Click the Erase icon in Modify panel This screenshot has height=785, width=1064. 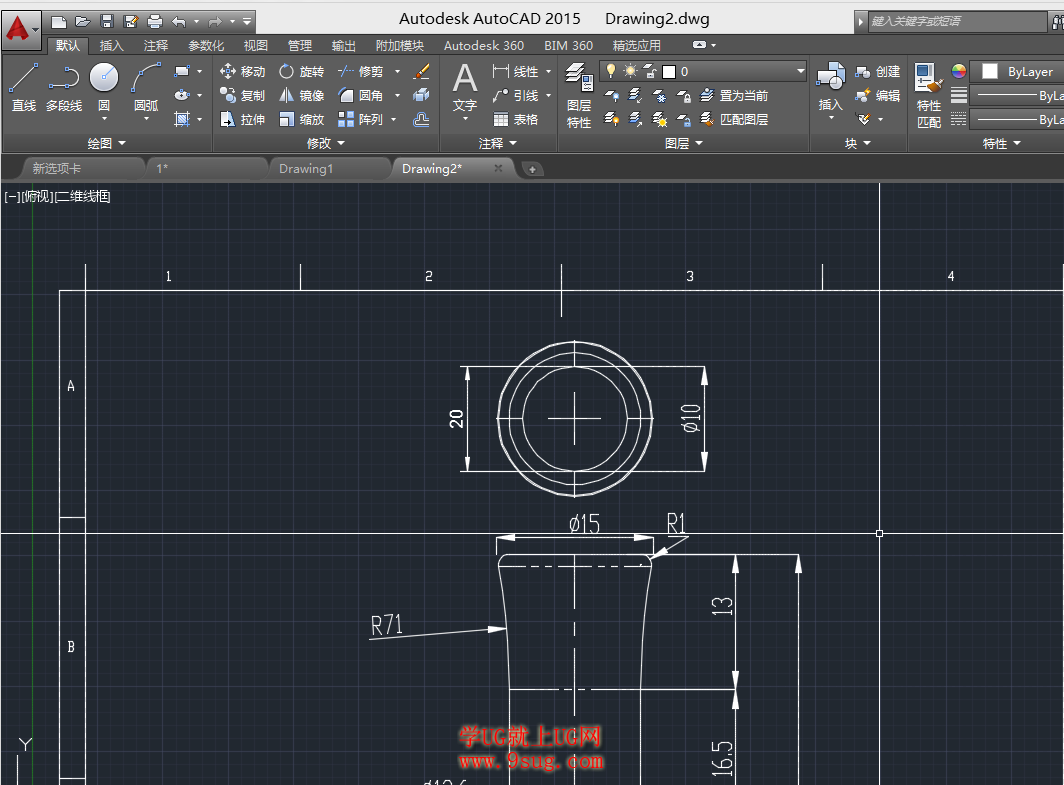coord(421,71)
